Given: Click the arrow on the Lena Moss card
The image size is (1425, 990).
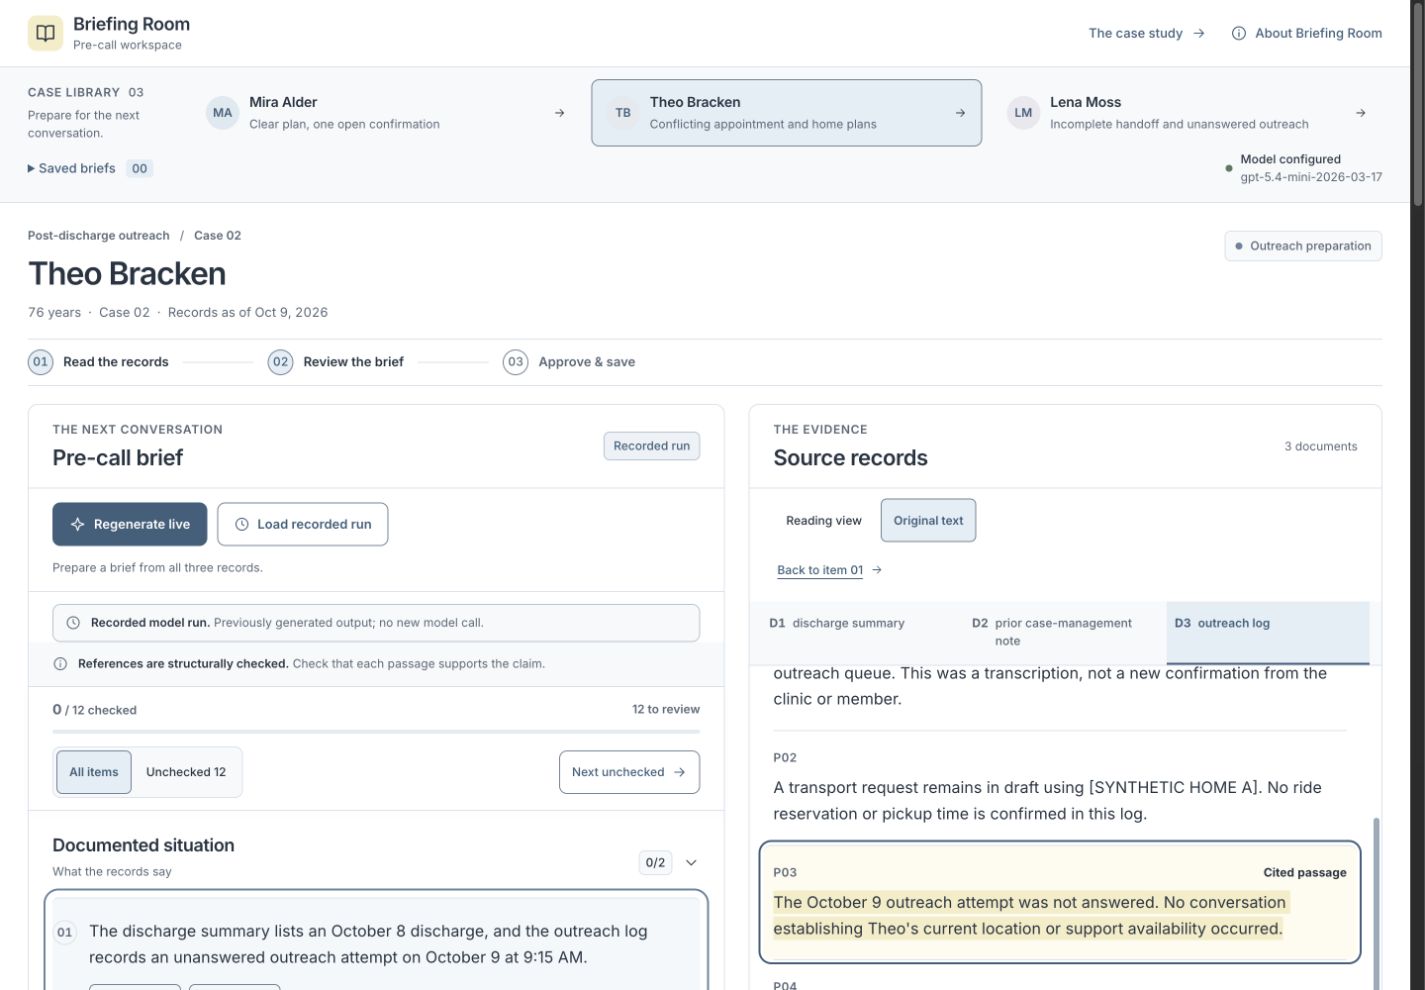Looking at the screenshot, I should pos(1361,113).
